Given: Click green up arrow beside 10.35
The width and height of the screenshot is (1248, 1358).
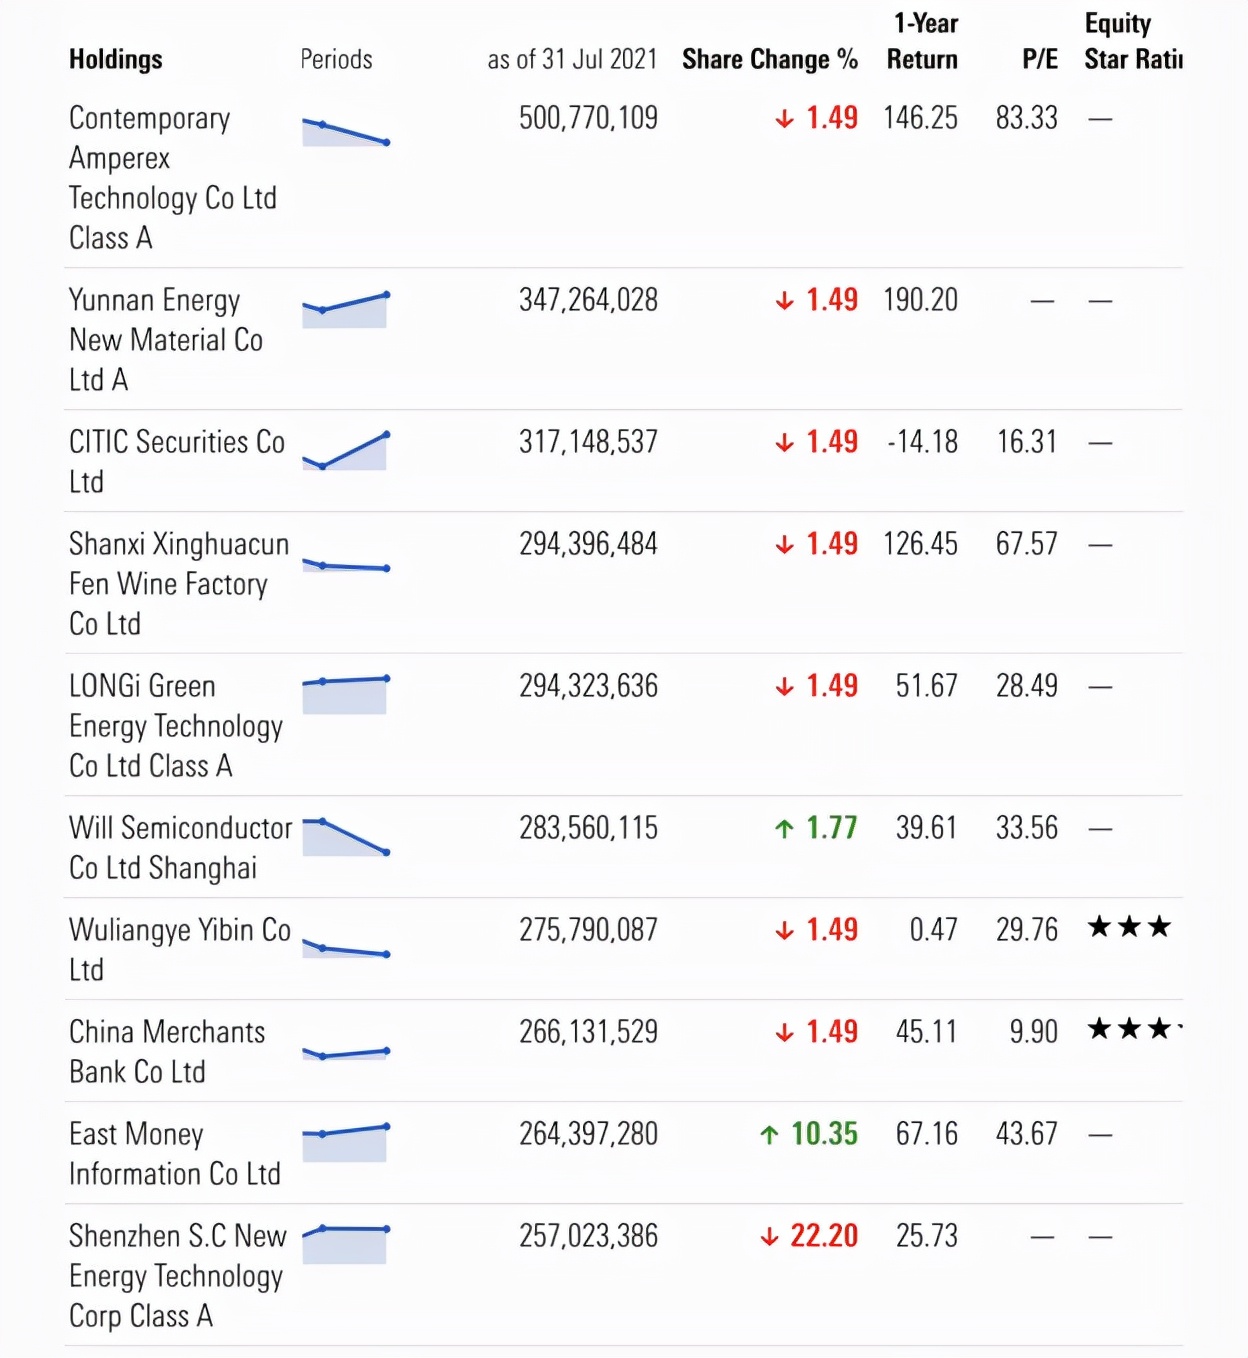Looking at the screenshot, I should tap(769, 1135).
